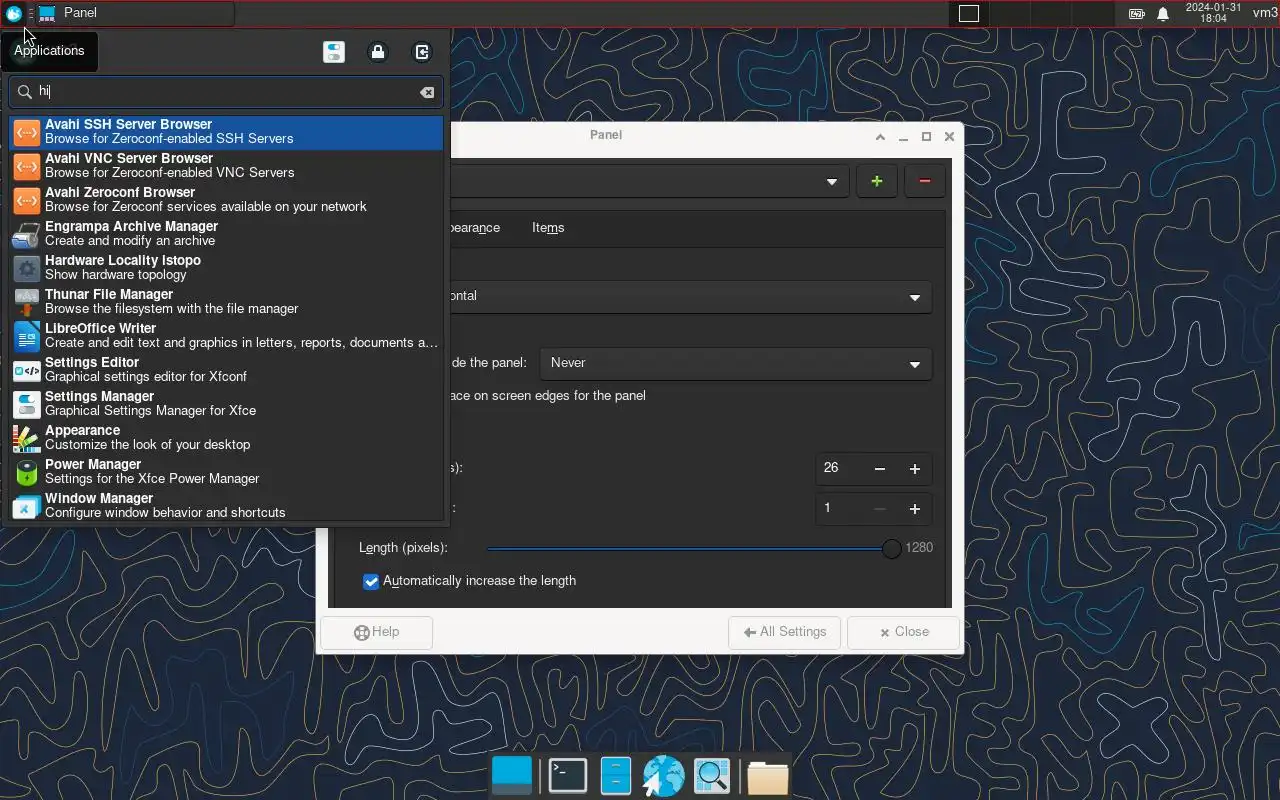Click the Panel task button in top bar
The height and width of the screenshot is (800, 1280).
pos(135,13)
